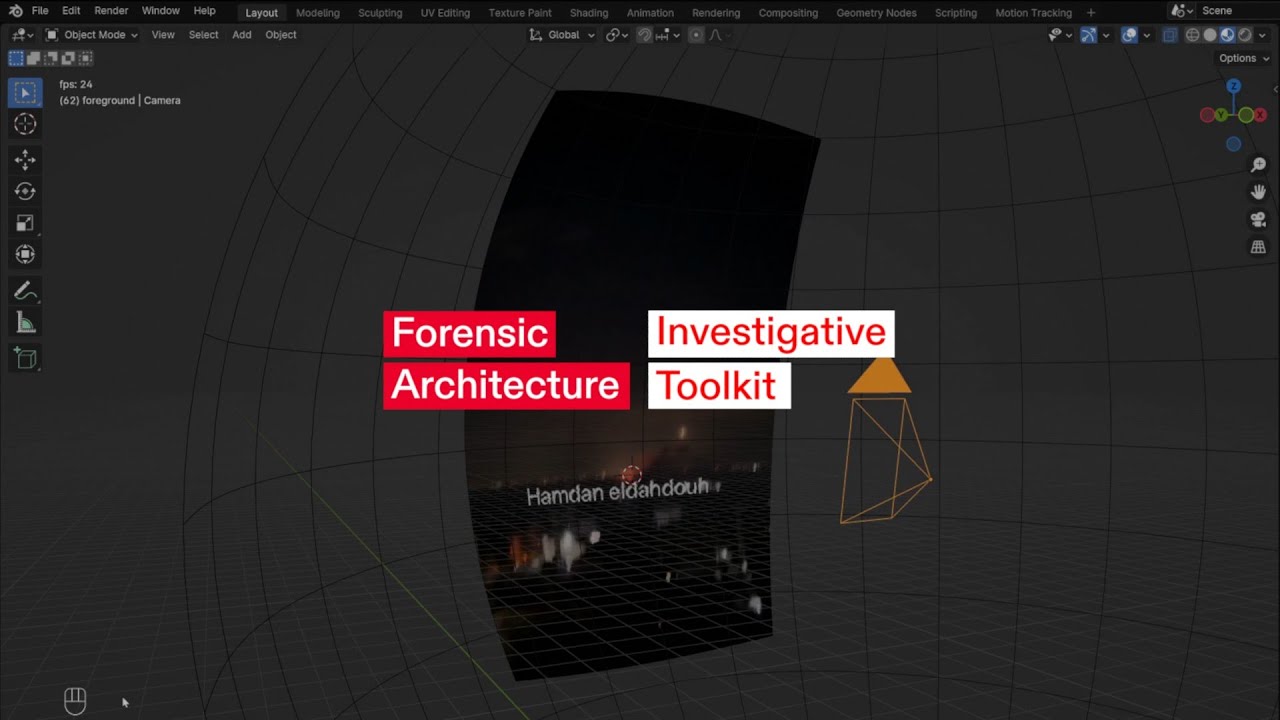1280x720 pixels.
Task: Toggle the camera view icon
Action: click(x=1258, y=219)
